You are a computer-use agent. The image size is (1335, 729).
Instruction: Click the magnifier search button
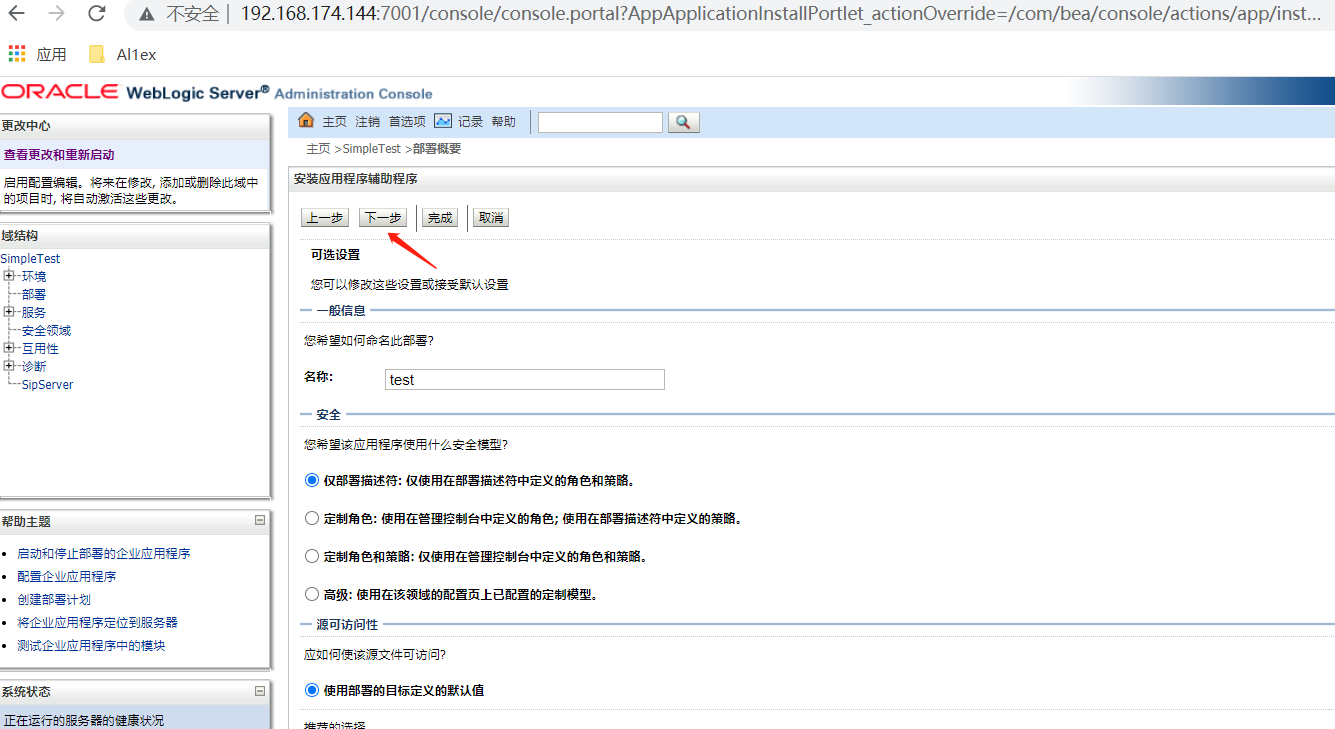pyautogui.click(x=683, y=122)
